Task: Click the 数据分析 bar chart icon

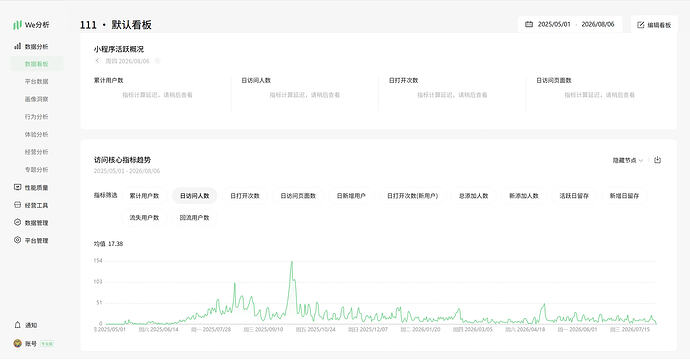Action: pyautogui.click(x=18, y=46)
